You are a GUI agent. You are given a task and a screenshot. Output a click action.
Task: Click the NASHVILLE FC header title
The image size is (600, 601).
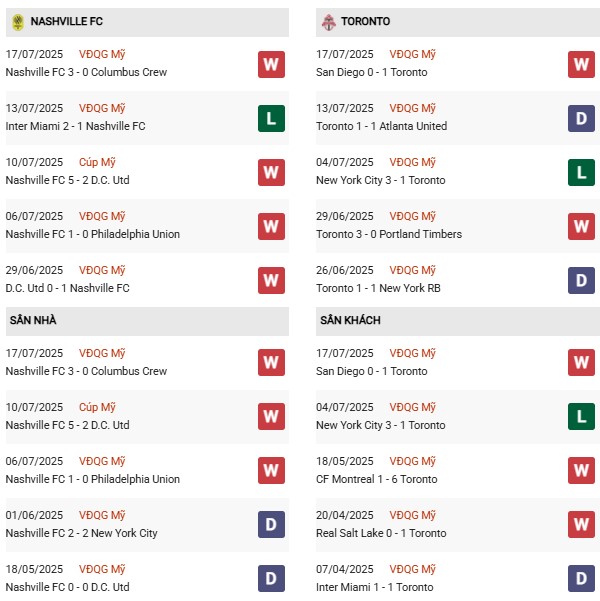point(67,21)
